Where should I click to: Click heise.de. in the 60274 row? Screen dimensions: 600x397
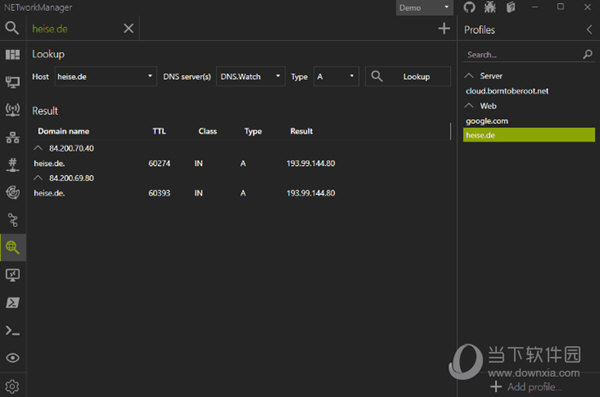49,163
